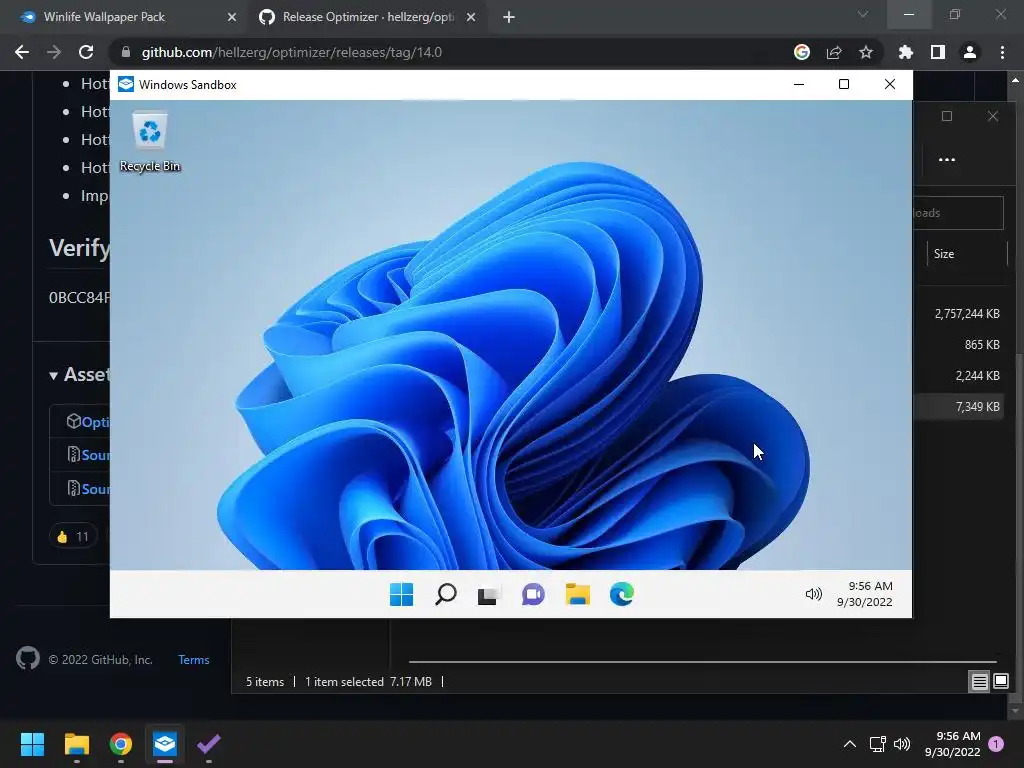This screenshot has height=768, width=1024.
Task: Close the Winlife Wallpaper Pack tab
Action: pos(232,17)
